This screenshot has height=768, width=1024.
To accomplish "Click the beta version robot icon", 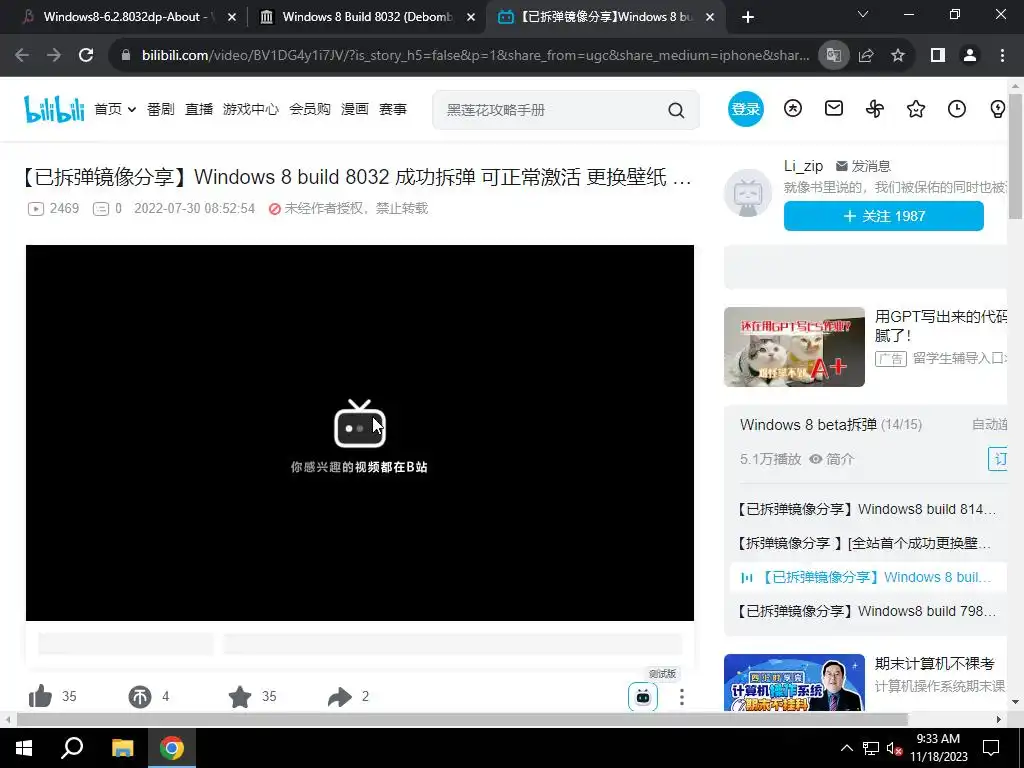I will (x=643, y=697).
